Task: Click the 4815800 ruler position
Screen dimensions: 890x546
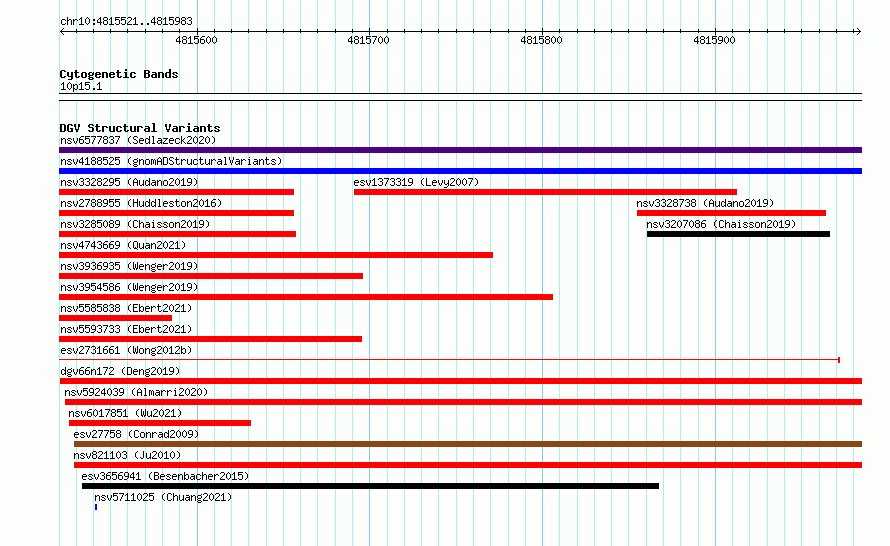Action: point(541,40)
